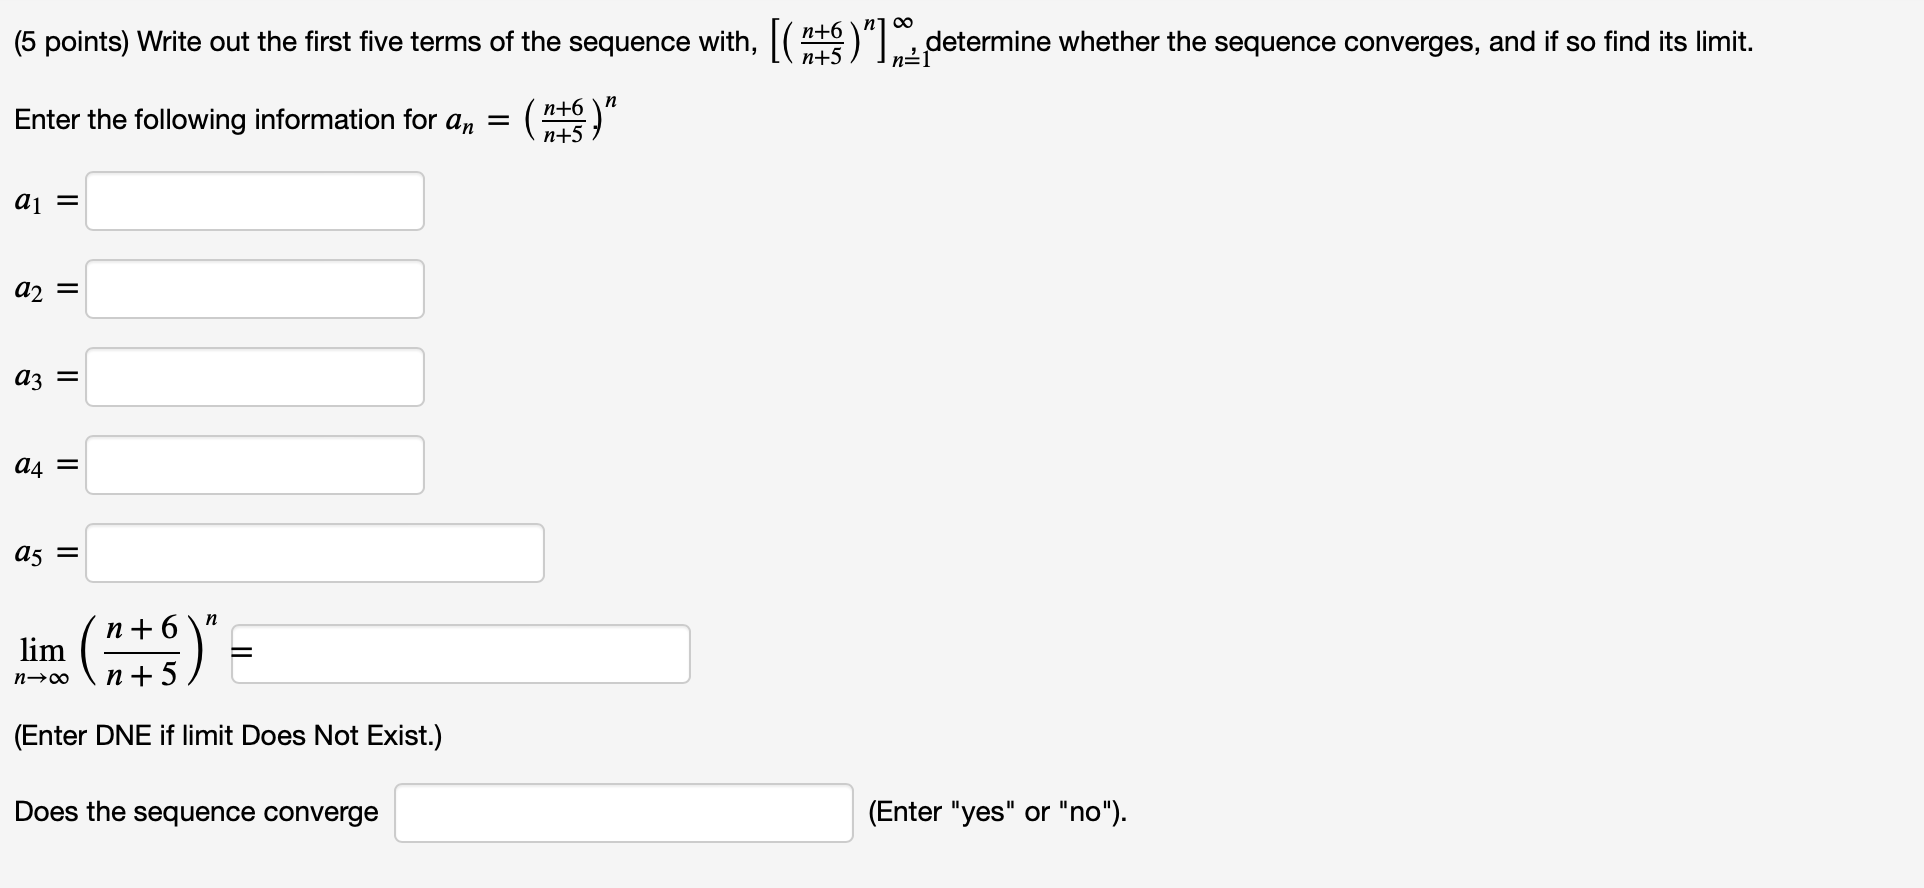
Task: Click the a1 answer input field
Action: click(254, 200)
